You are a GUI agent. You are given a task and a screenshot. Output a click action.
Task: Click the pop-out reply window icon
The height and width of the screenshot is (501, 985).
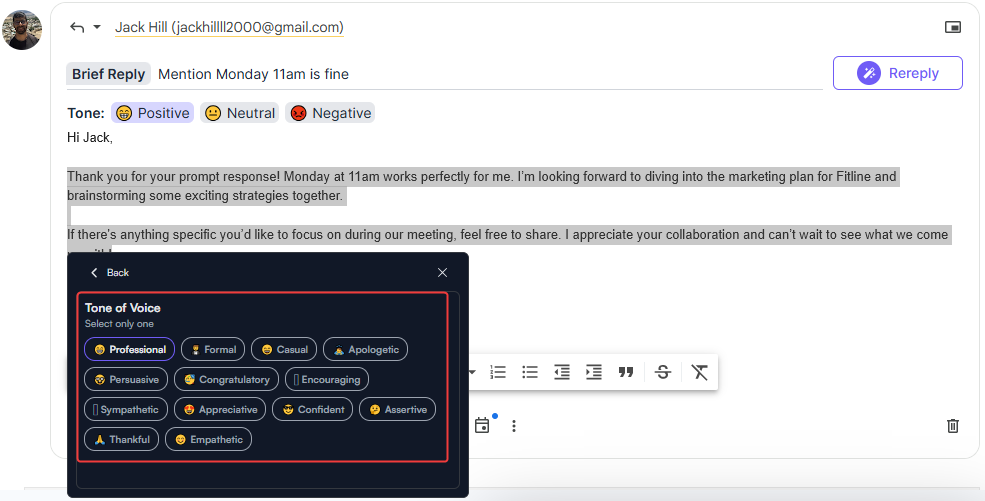point(953,27)
